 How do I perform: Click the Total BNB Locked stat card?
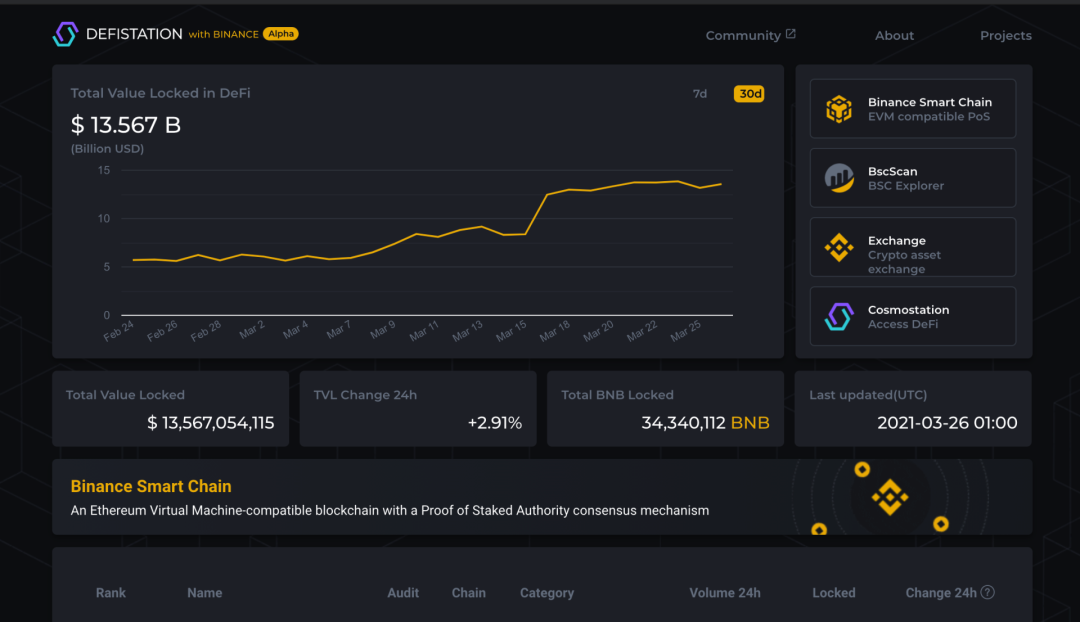click(665, 409)
